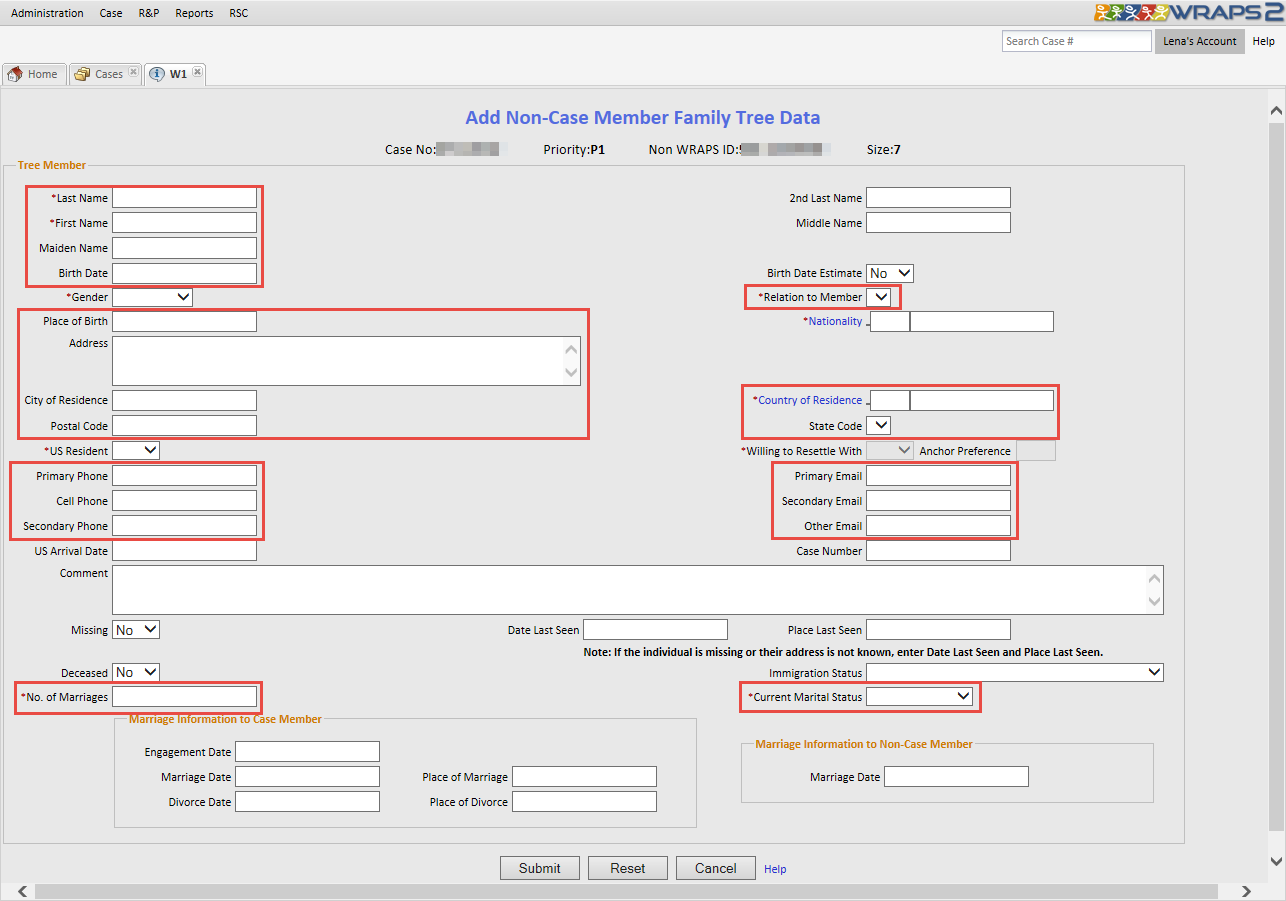Select the Birth Date field
The image size is (1286, 901).
tap(184, 273)
